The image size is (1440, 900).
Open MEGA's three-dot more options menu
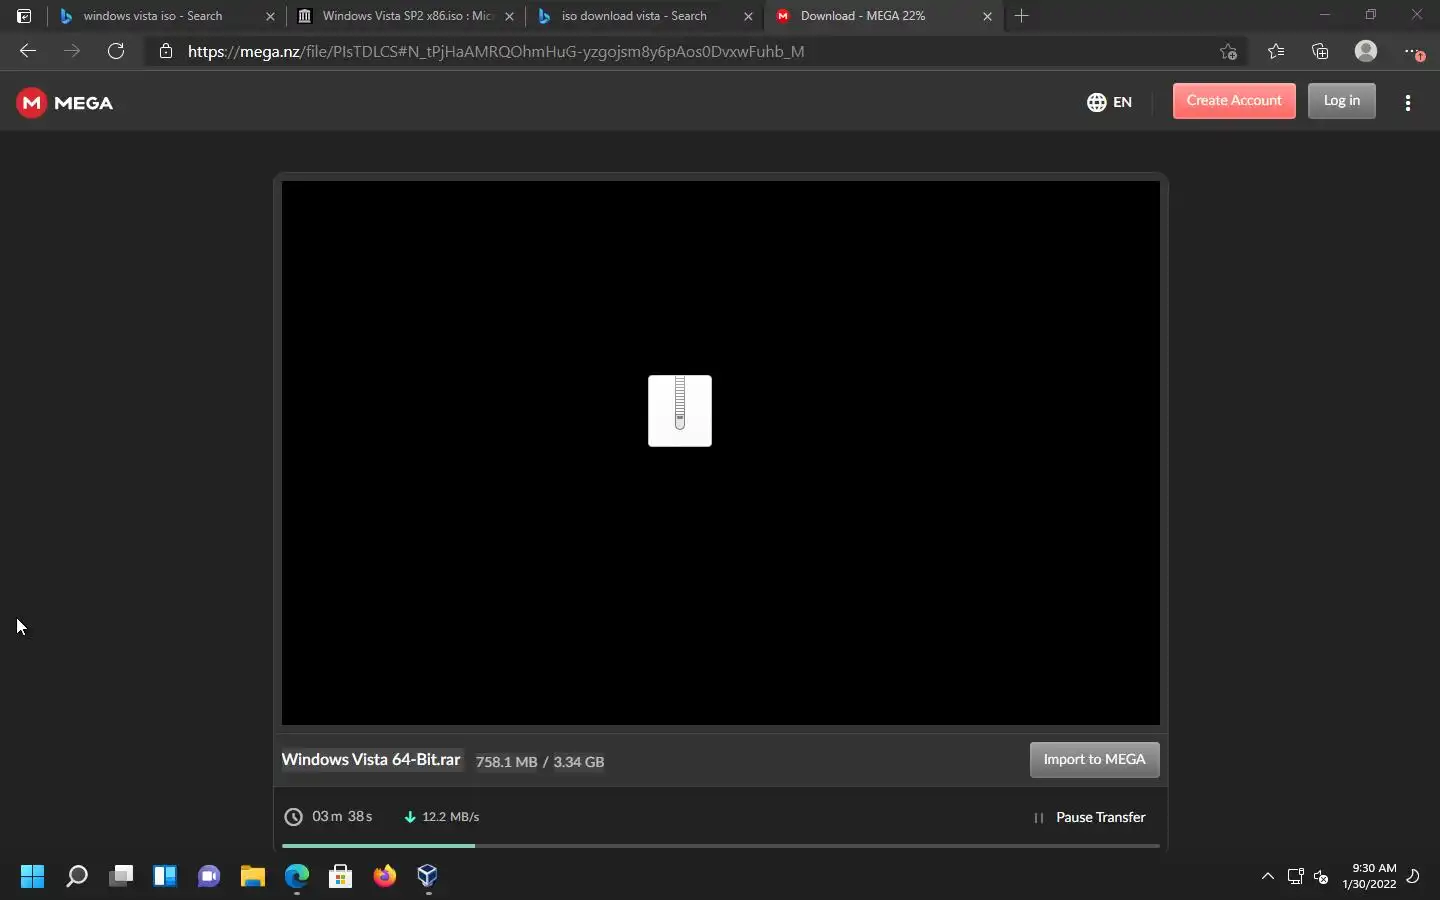click(x=1408, y=102)
